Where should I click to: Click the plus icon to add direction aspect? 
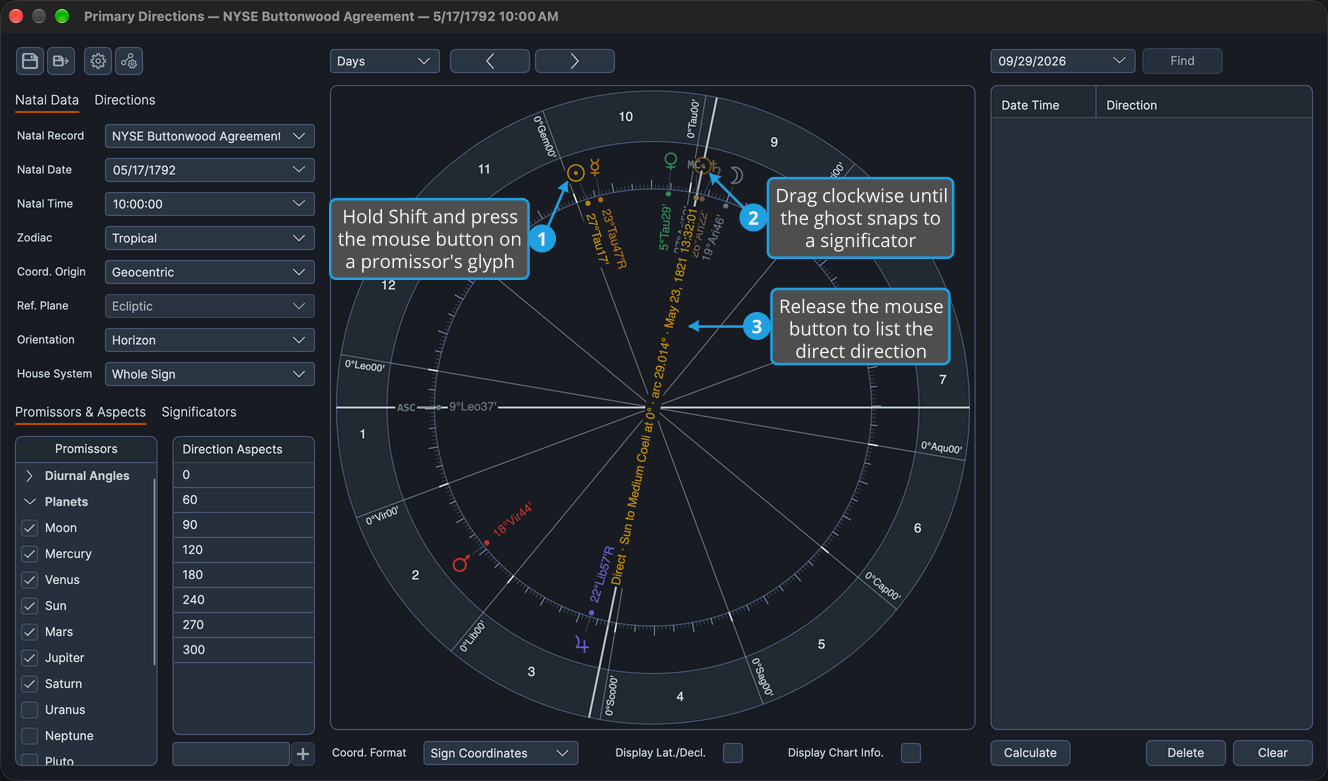click(303, 754)
